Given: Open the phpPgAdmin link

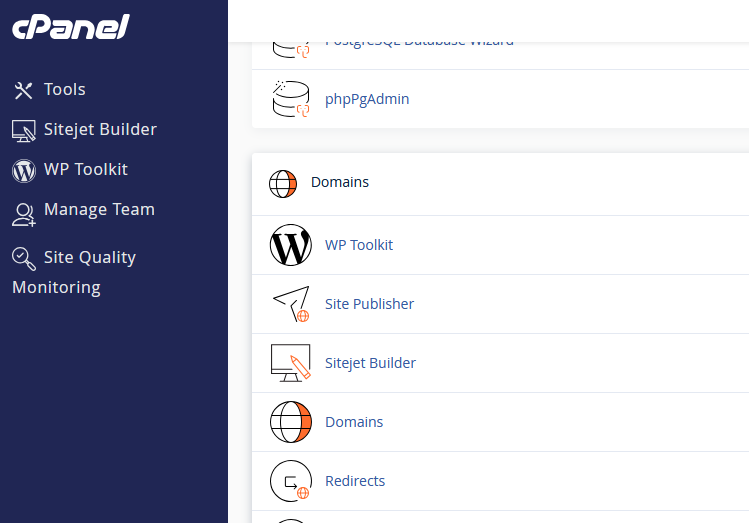Looking at the screenshot, I should click(x=367, y=99).
